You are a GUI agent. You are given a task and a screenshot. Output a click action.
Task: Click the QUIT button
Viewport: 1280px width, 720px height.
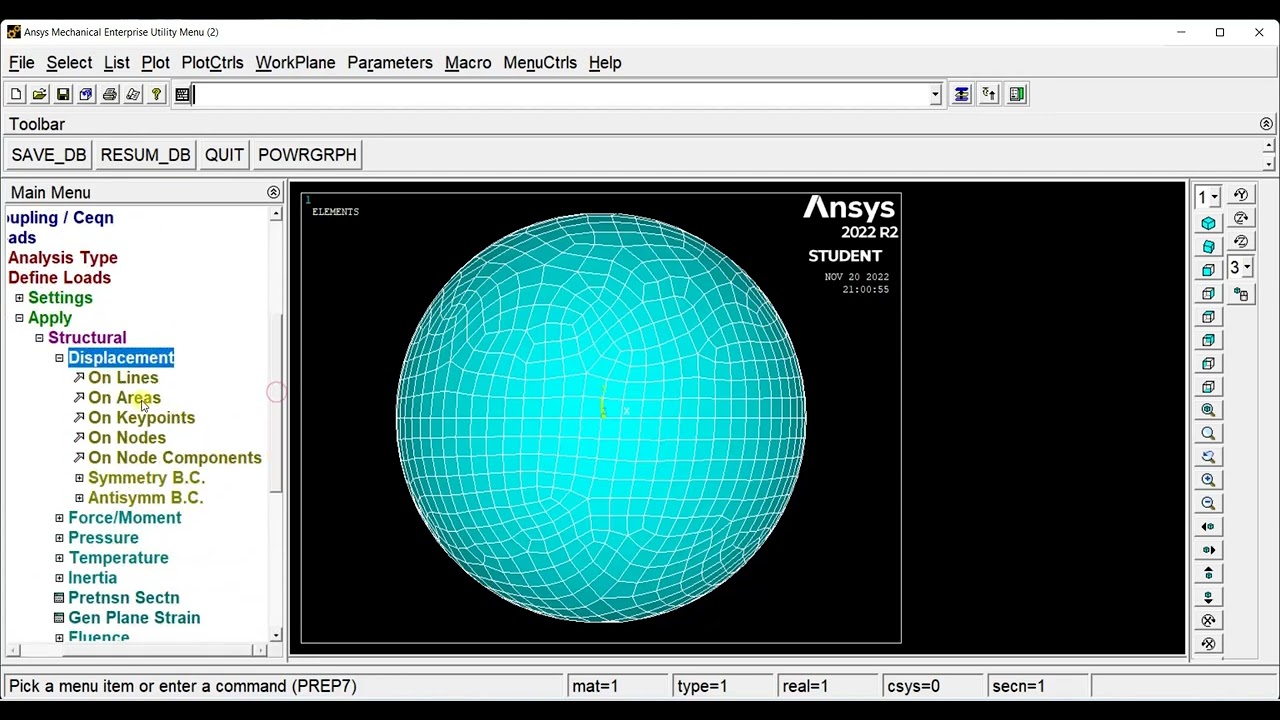(224, 155)
